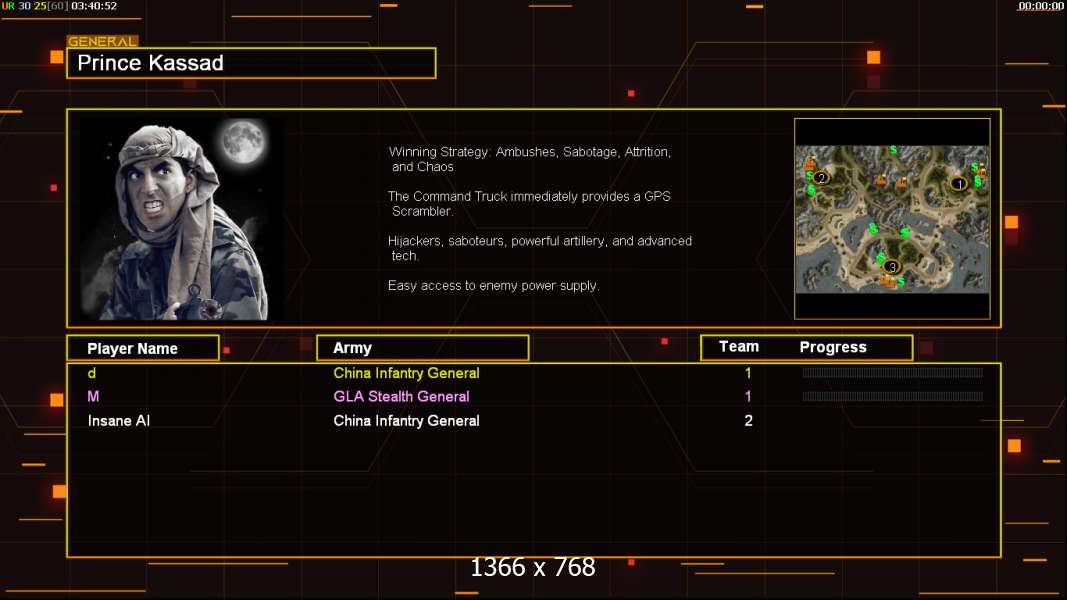Image resolution: width=1067 pixels, height=600 pixels.
Task: Click the GENERAL label above the name
Action: [x=102, y=41]
